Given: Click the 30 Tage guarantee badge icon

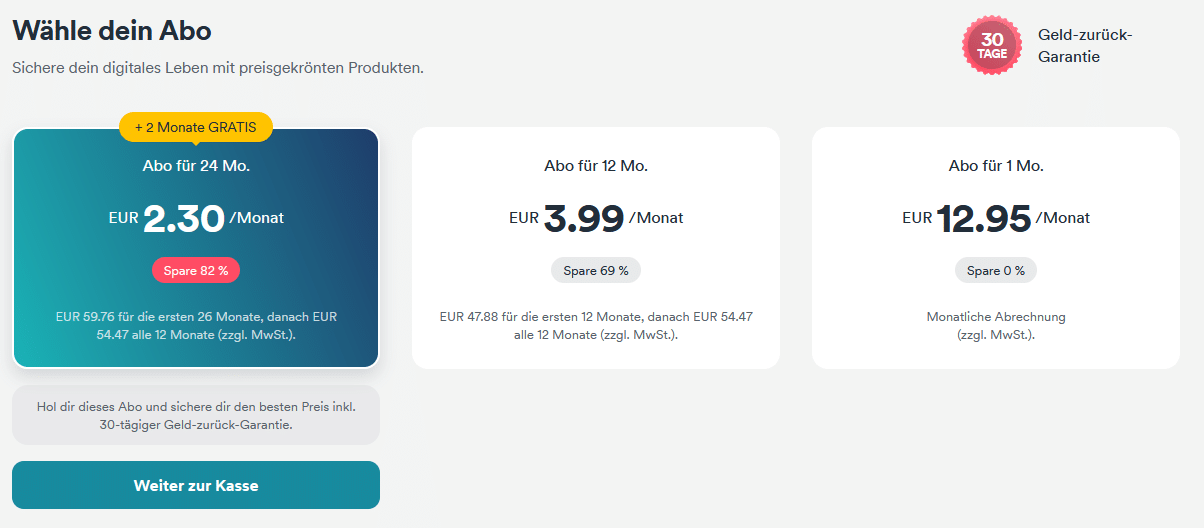Looking at the screenshot, I should pyautogui.click(x=992, y=45).
